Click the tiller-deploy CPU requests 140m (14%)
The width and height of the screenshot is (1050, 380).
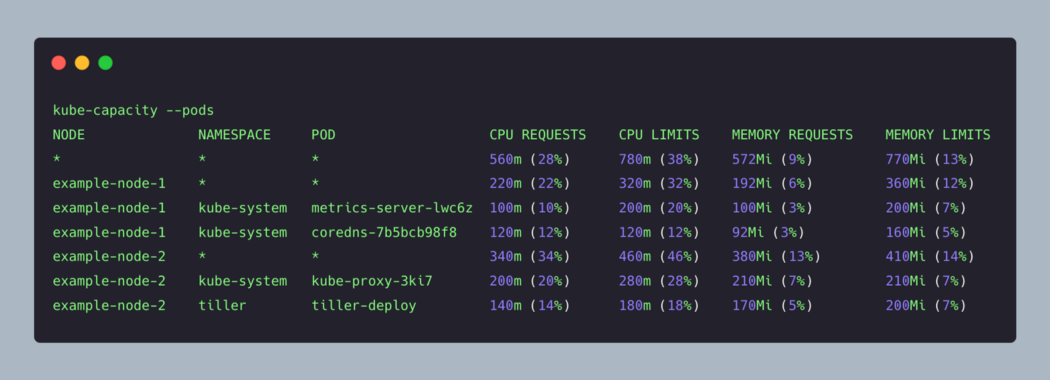pos(530,306)
